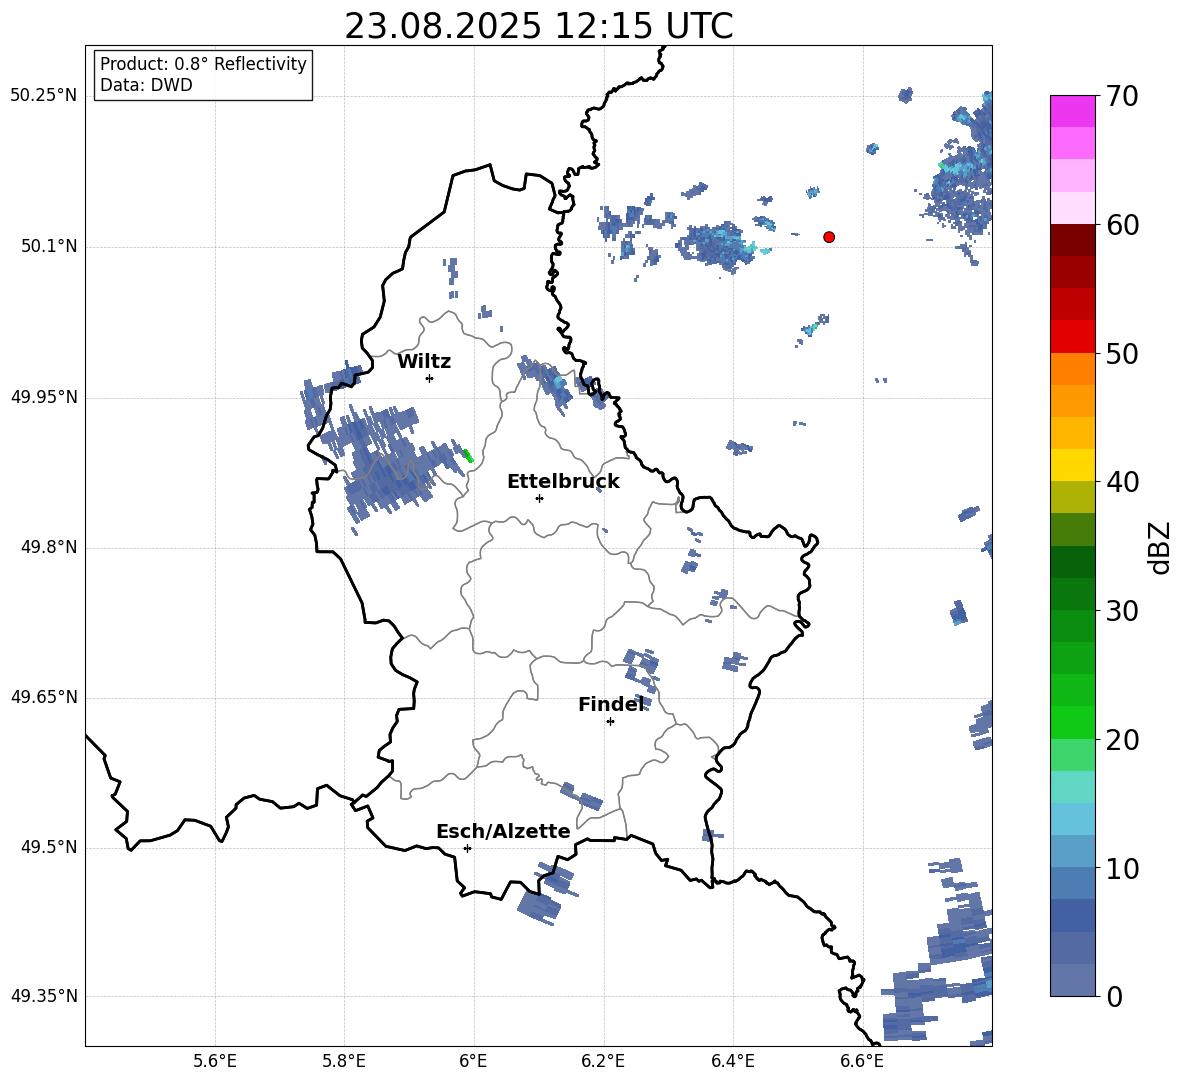The width and height of the screenshot is (1184, 1081).
Task: Click the colorbar tick label '10'
Action: click(1122, 868)
